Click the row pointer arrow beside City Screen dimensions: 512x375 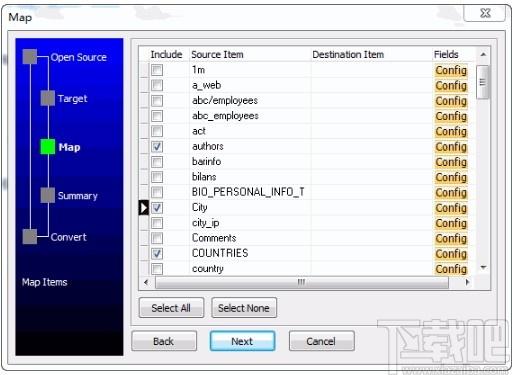(x=144, y=208)
